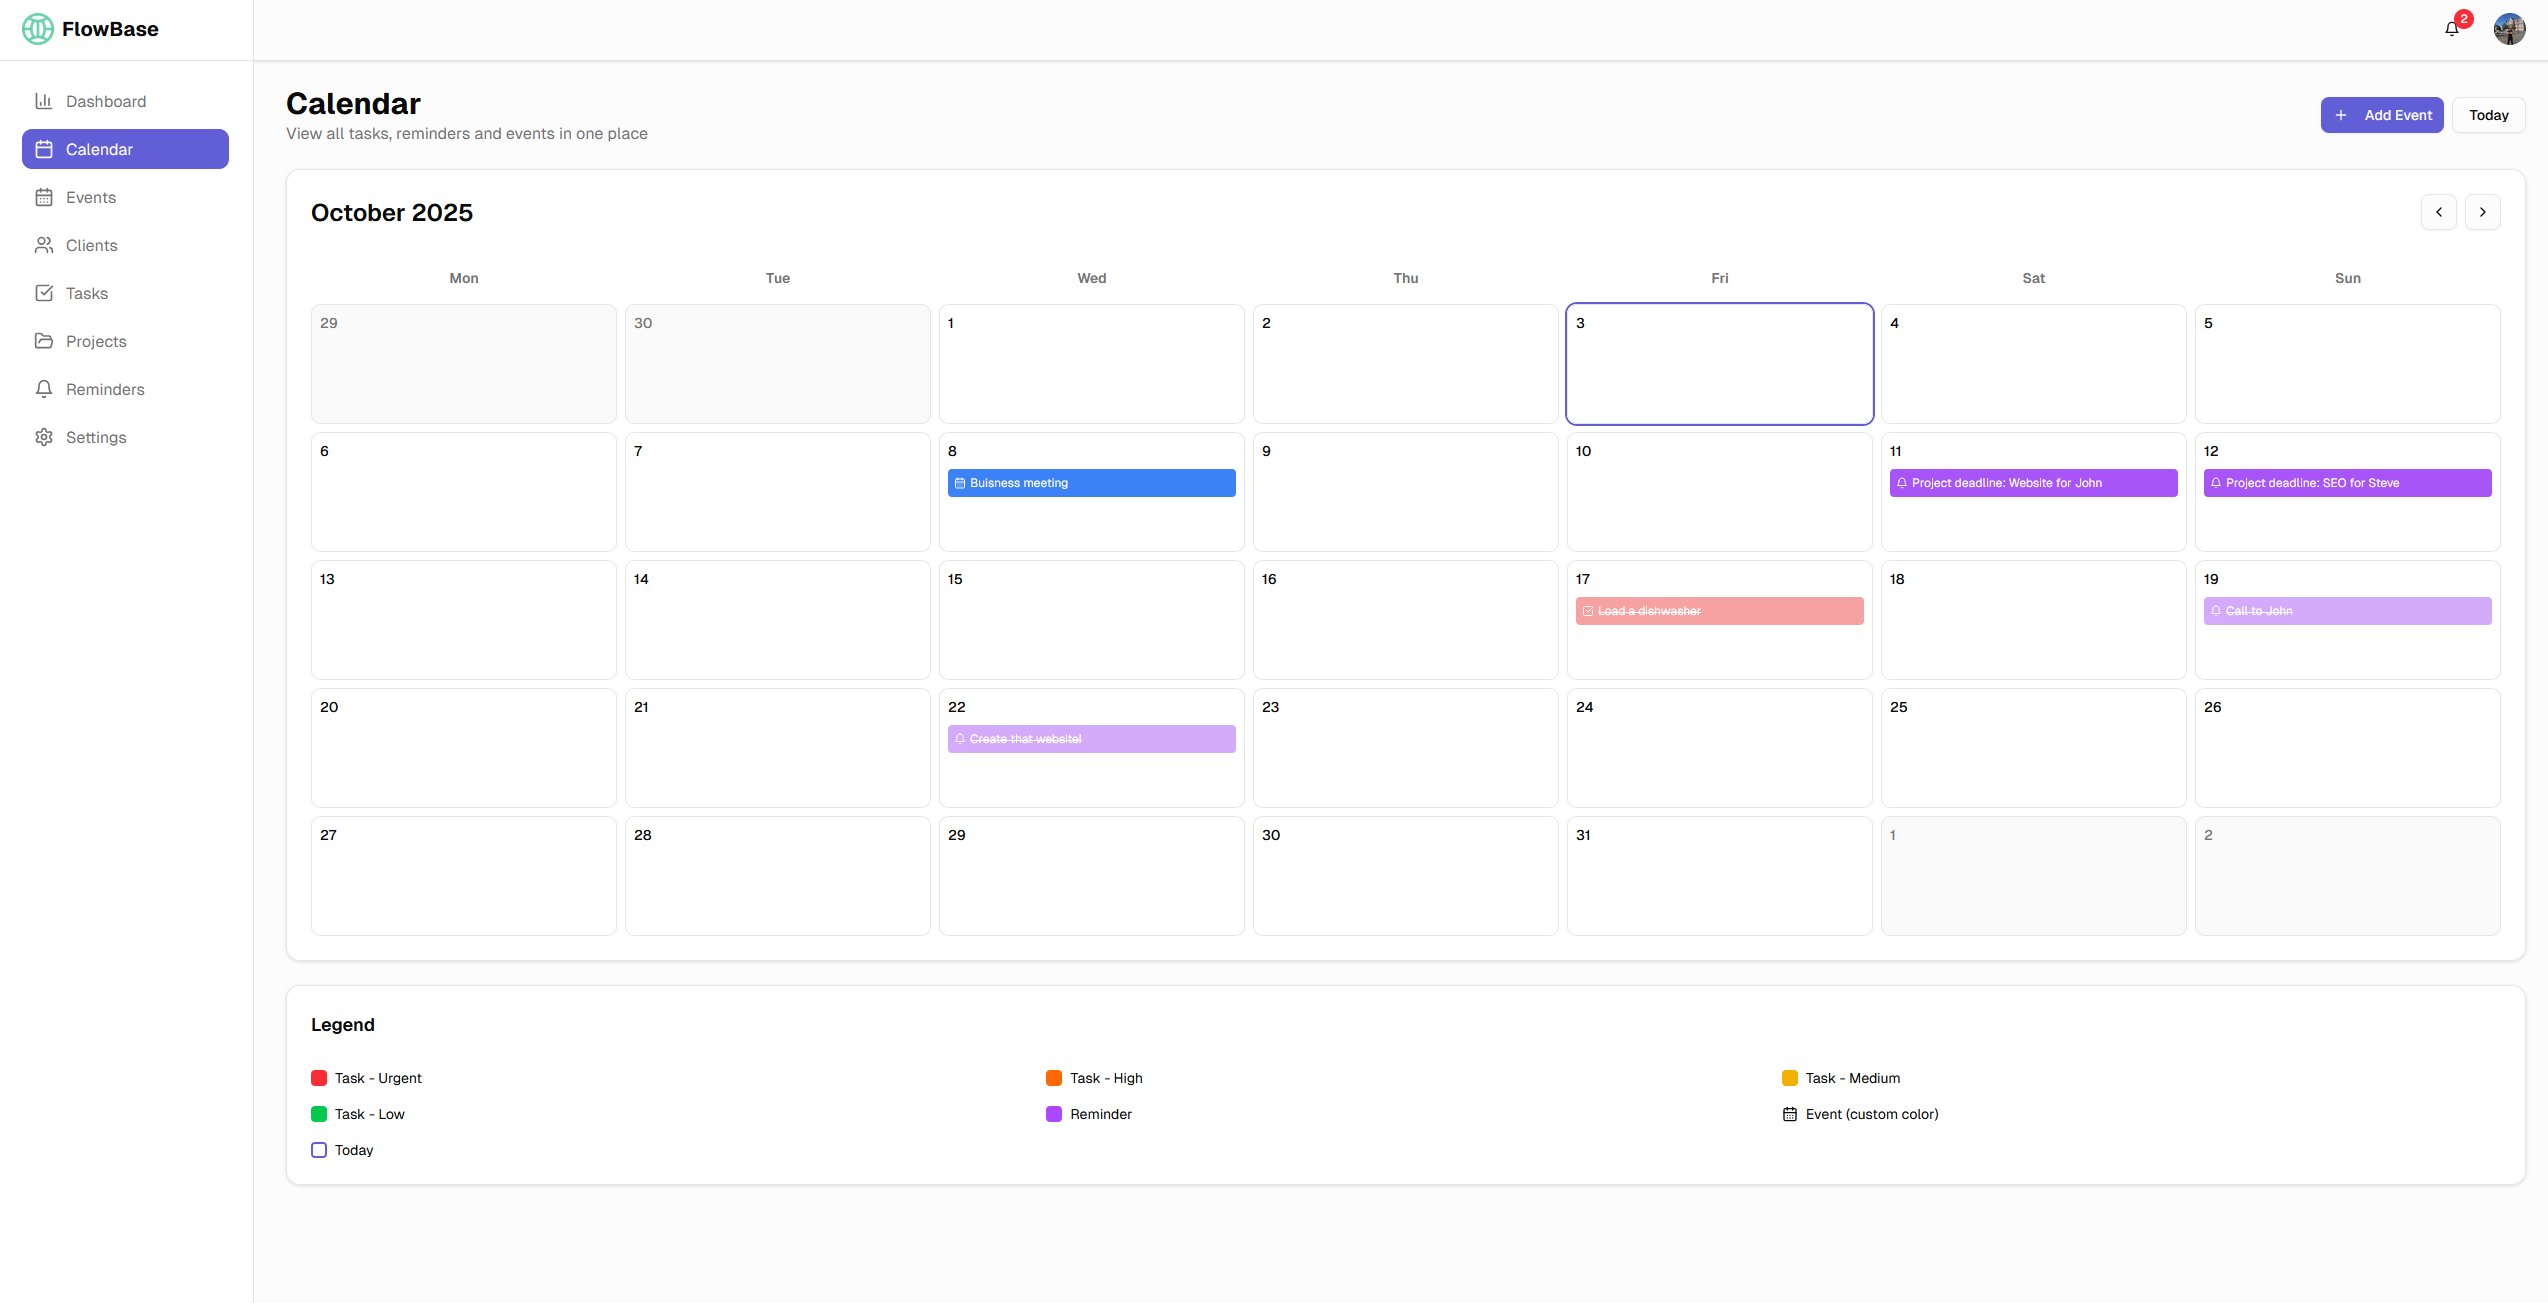Click the red Task - Urgent color swatch
Screen dimensions: 2548x1303
click(319, 1078)
